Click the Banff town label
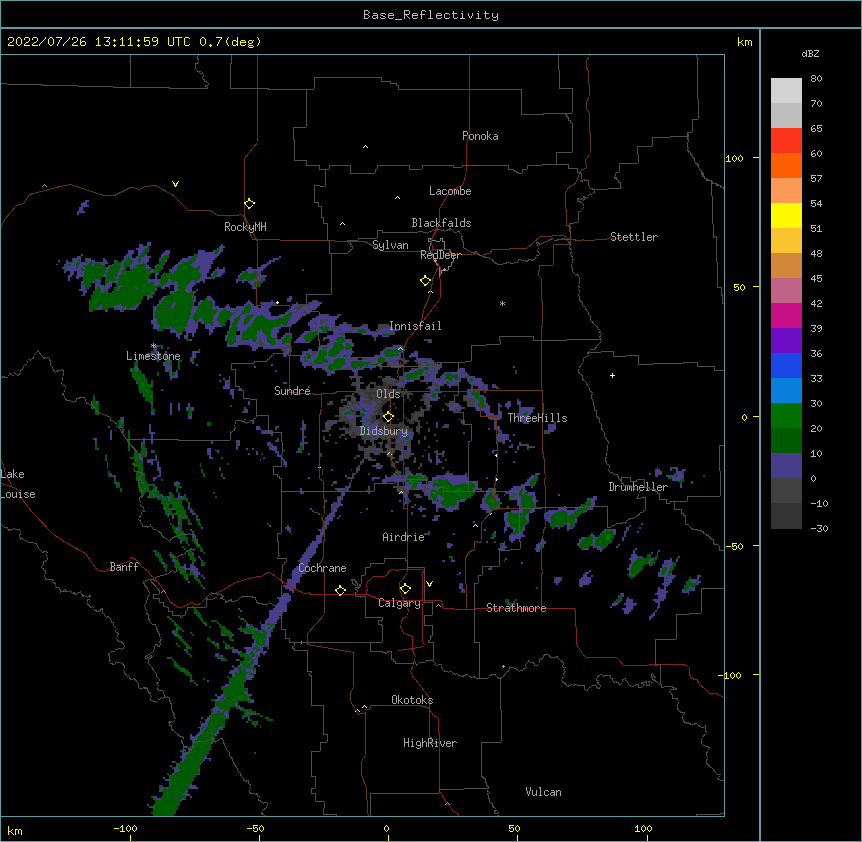 (124, 567)
